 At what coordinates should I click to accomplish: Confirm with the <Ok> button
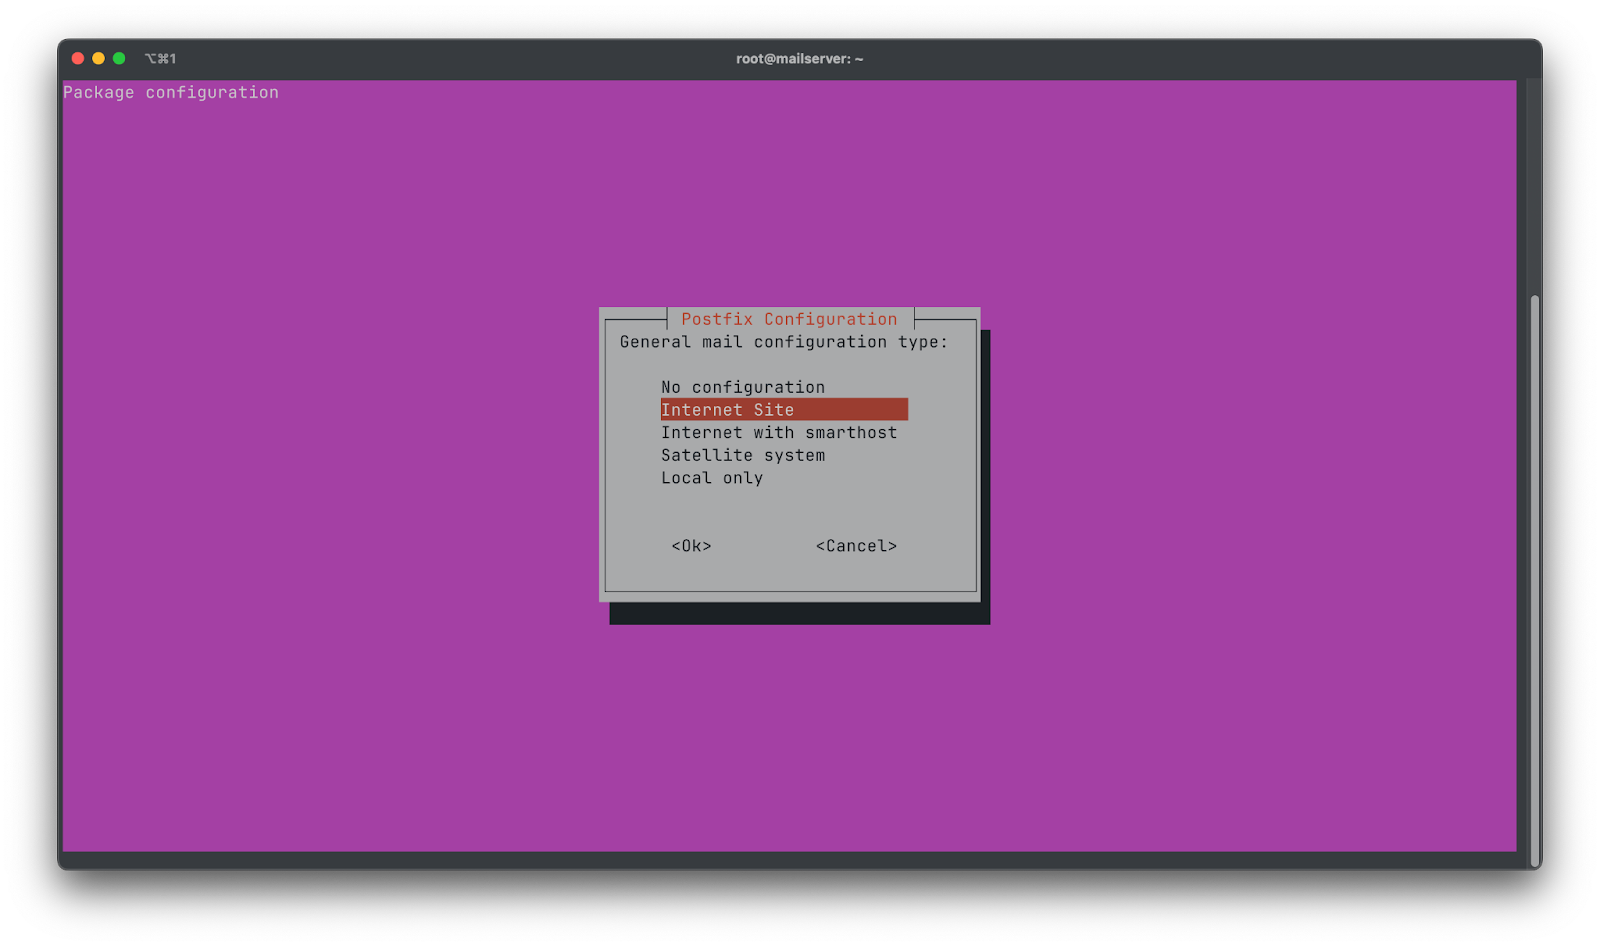tap(691, 546)
